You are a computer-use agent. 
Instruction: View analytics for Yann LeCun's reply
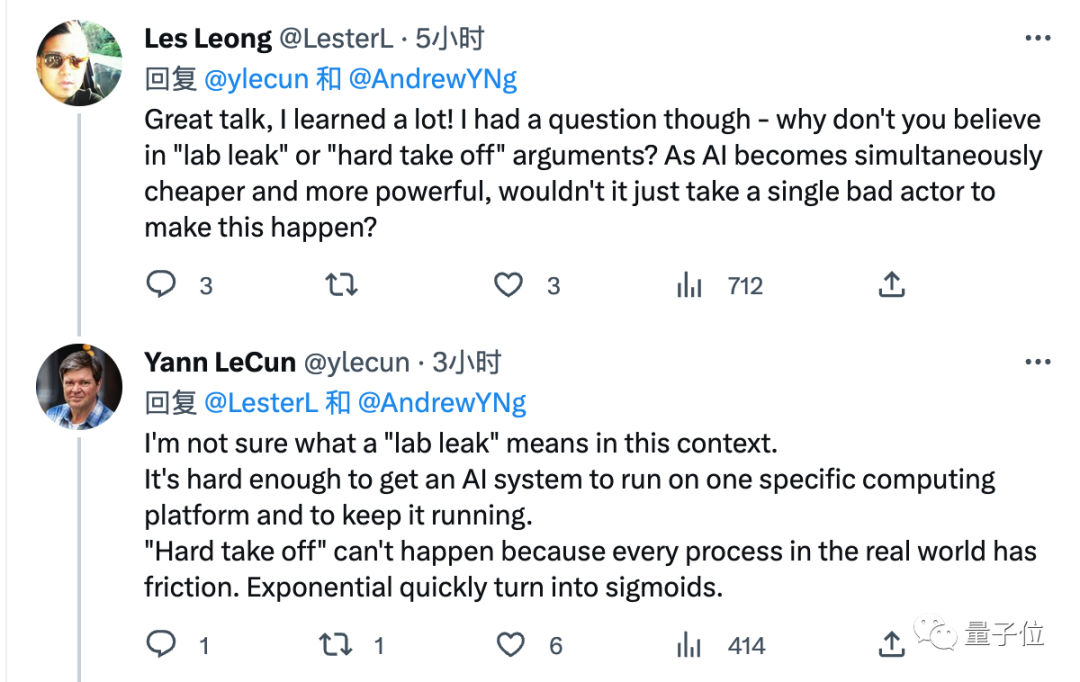[x=690, y=646]
